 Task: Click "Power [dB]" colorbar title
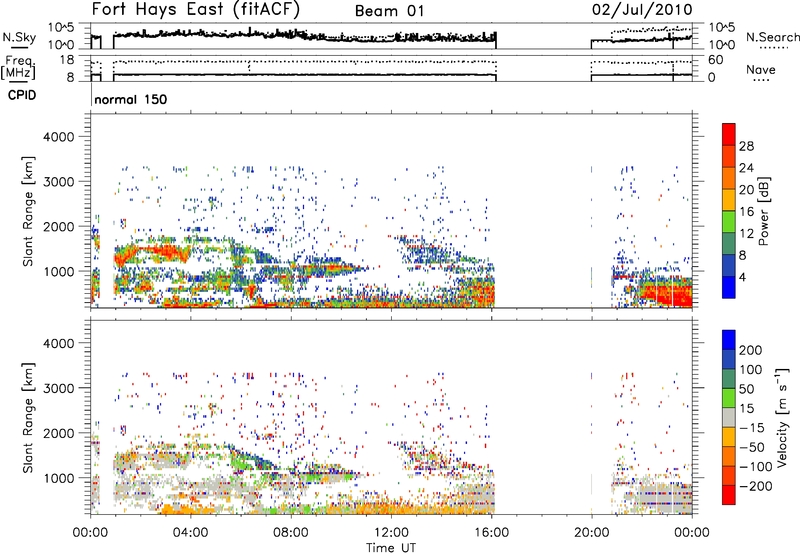pyautogui.click(x=764, y=211)
